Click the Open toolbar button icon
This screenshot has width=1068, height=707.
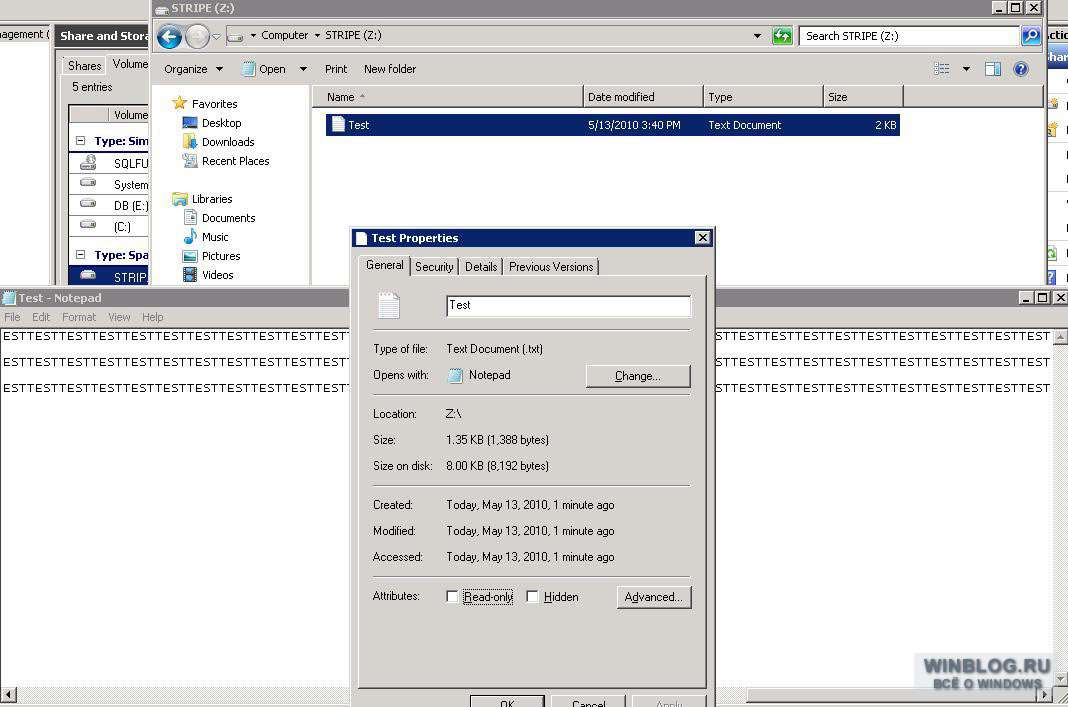[249, 69]
